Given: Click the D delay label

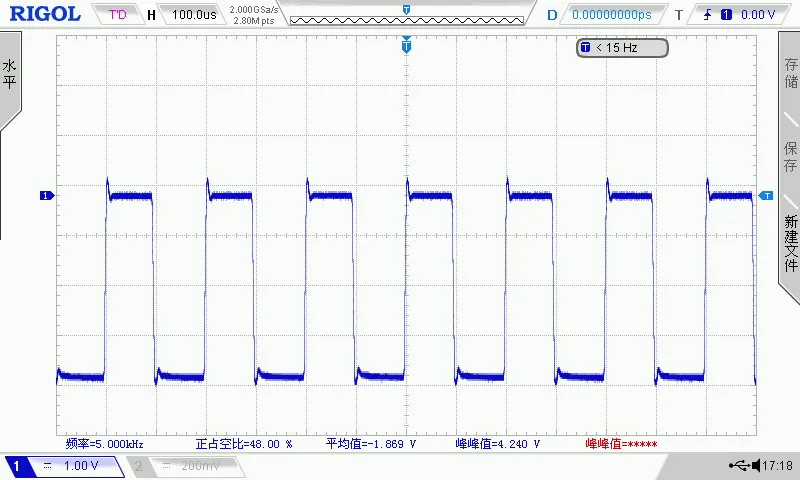Looking at the screenshot, I should 552,15.
